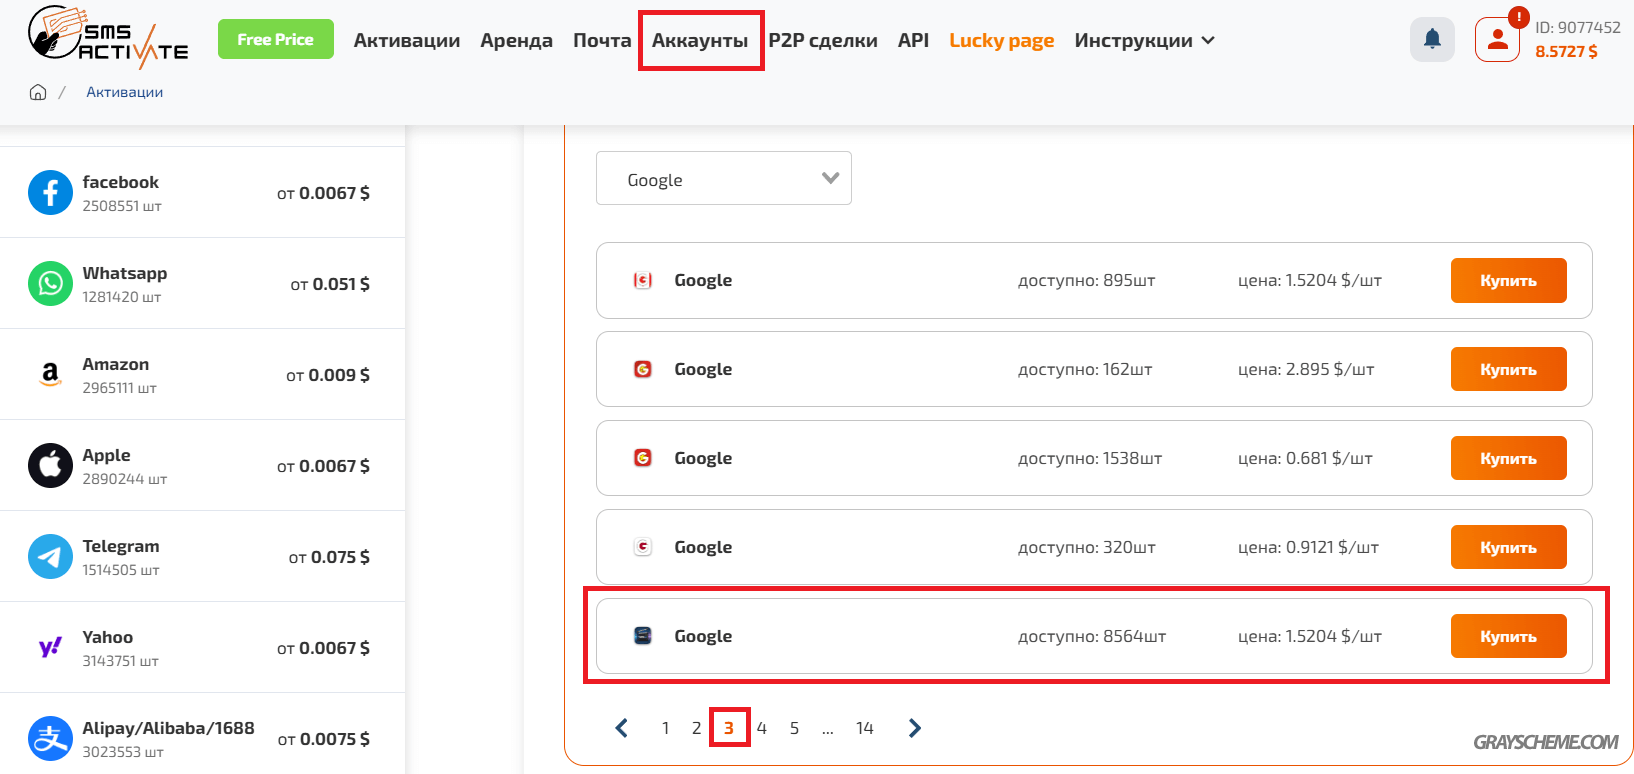1634x774 pixels.
Task: Expand the Инструкции menu
Action: [1144, 40]
